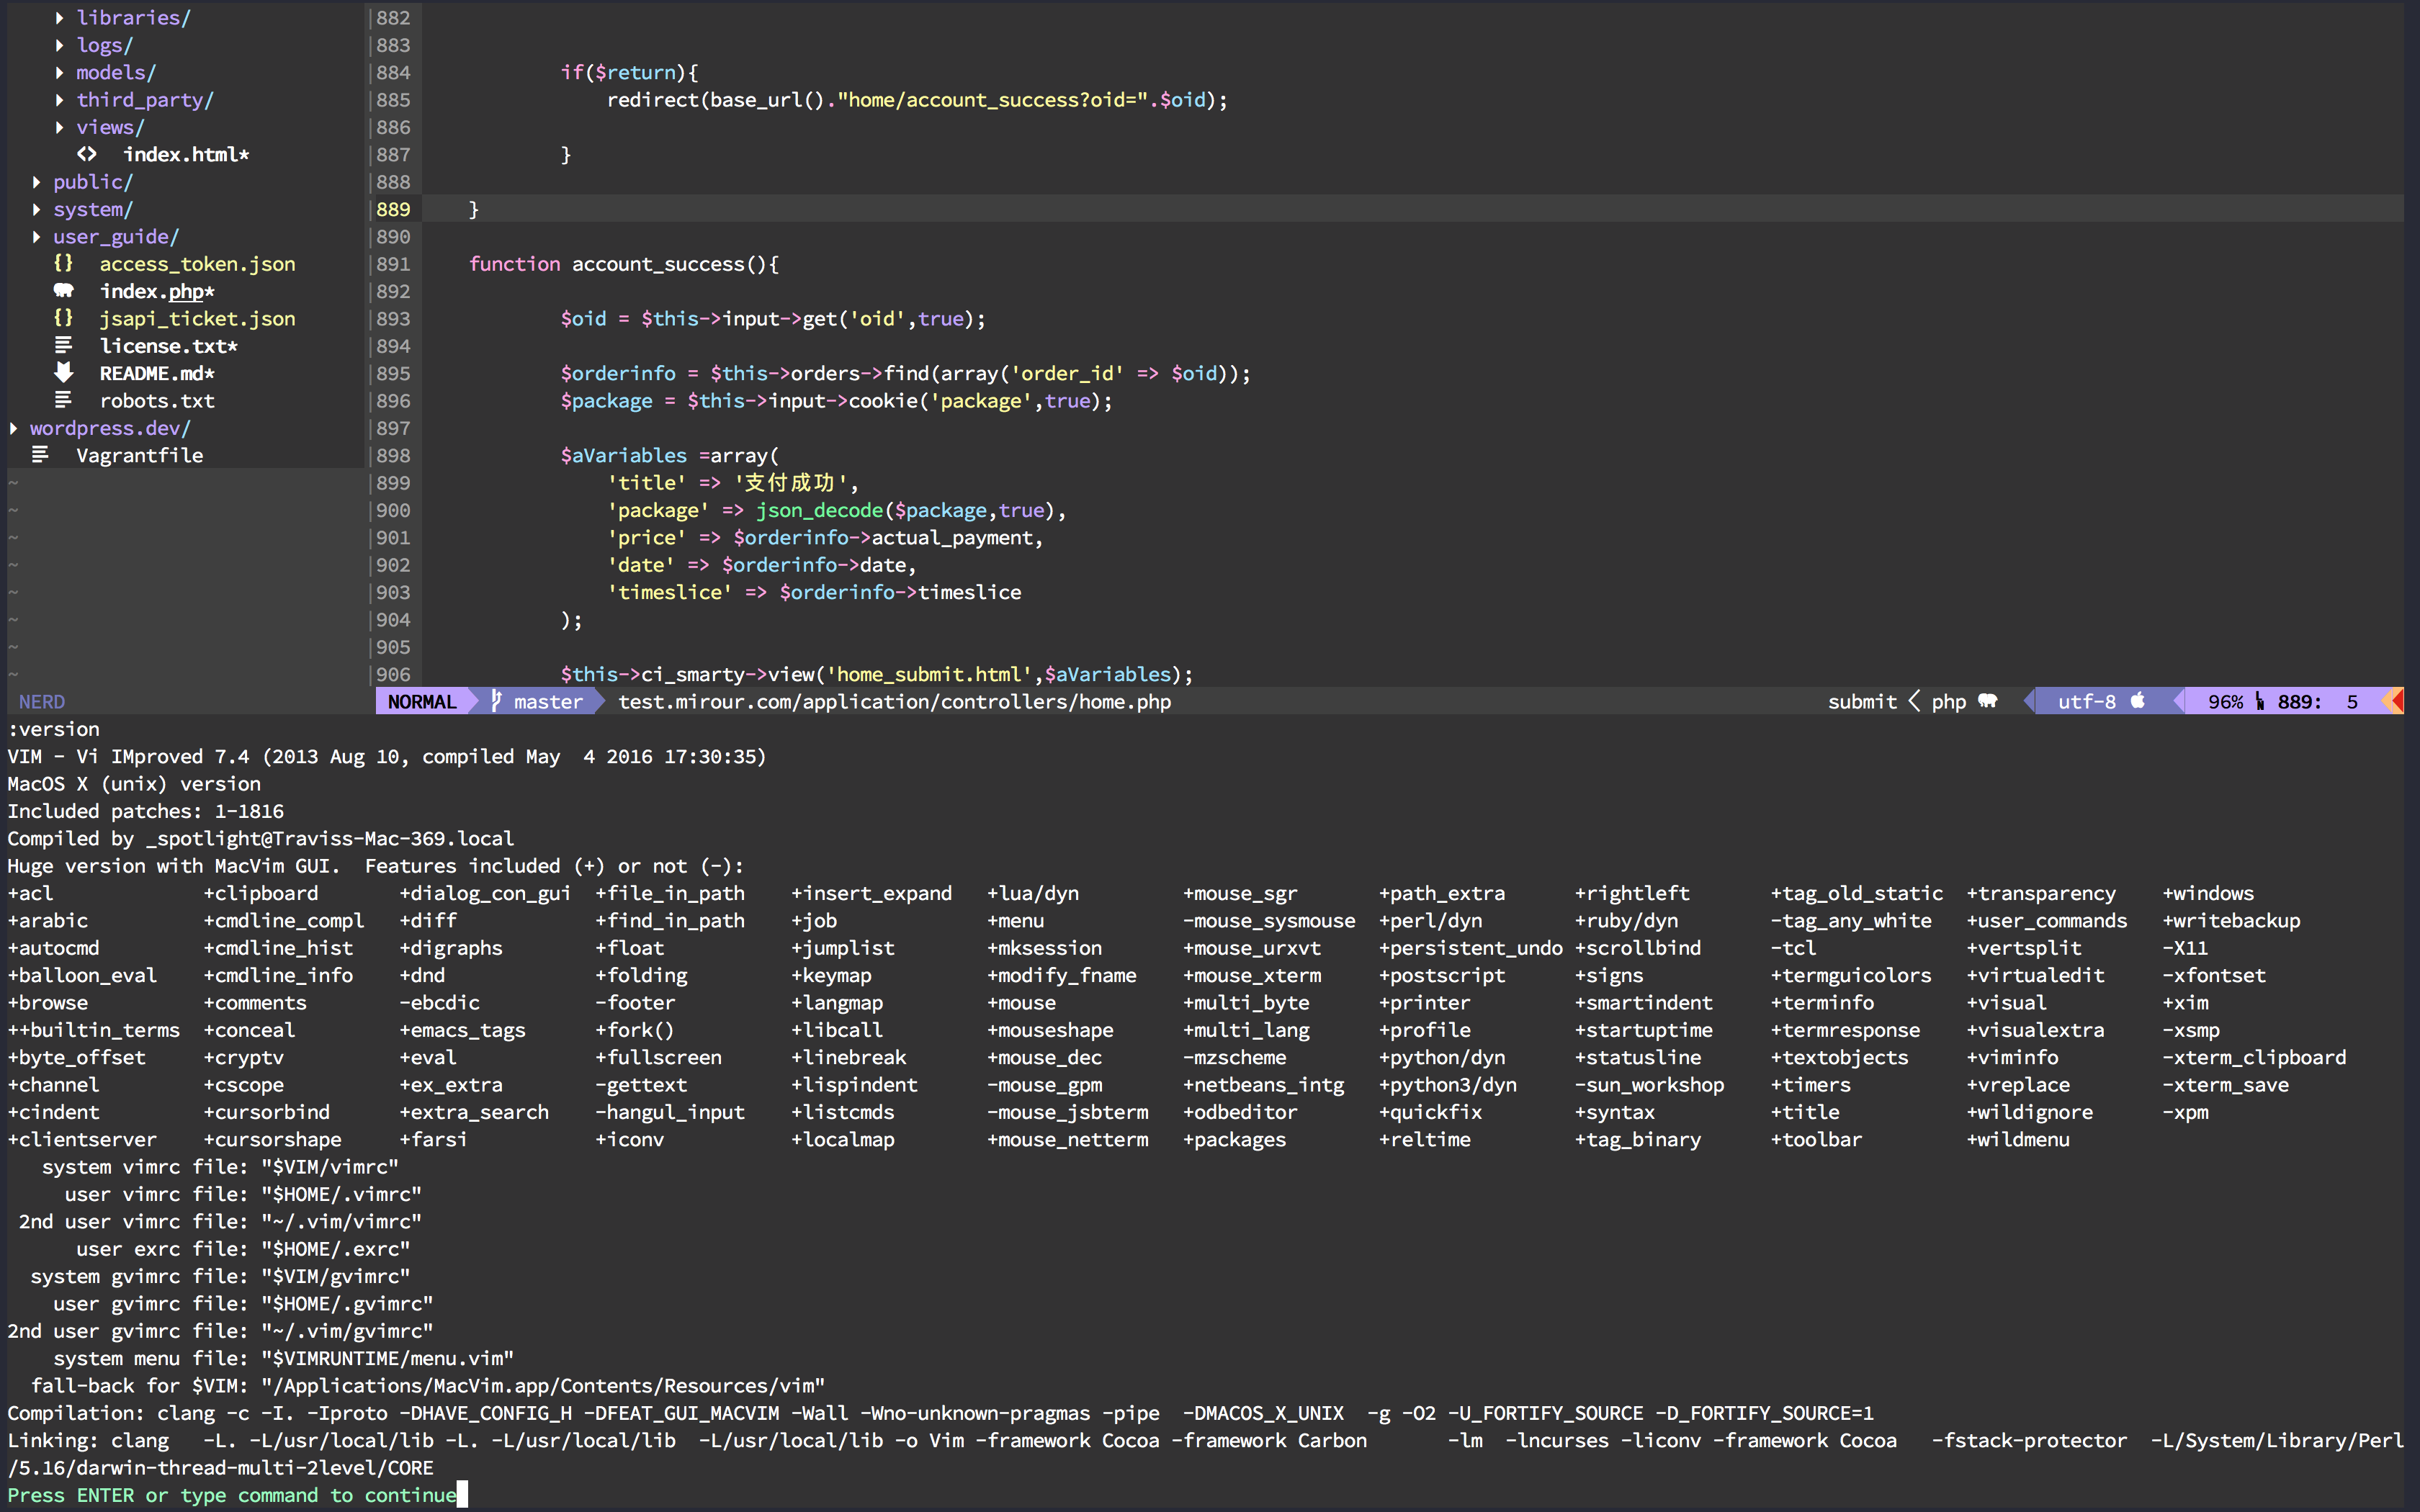Select the user_guide/ directory name
The width and height of the screenshot is (2420, 1512).
[x=116, y=237]
